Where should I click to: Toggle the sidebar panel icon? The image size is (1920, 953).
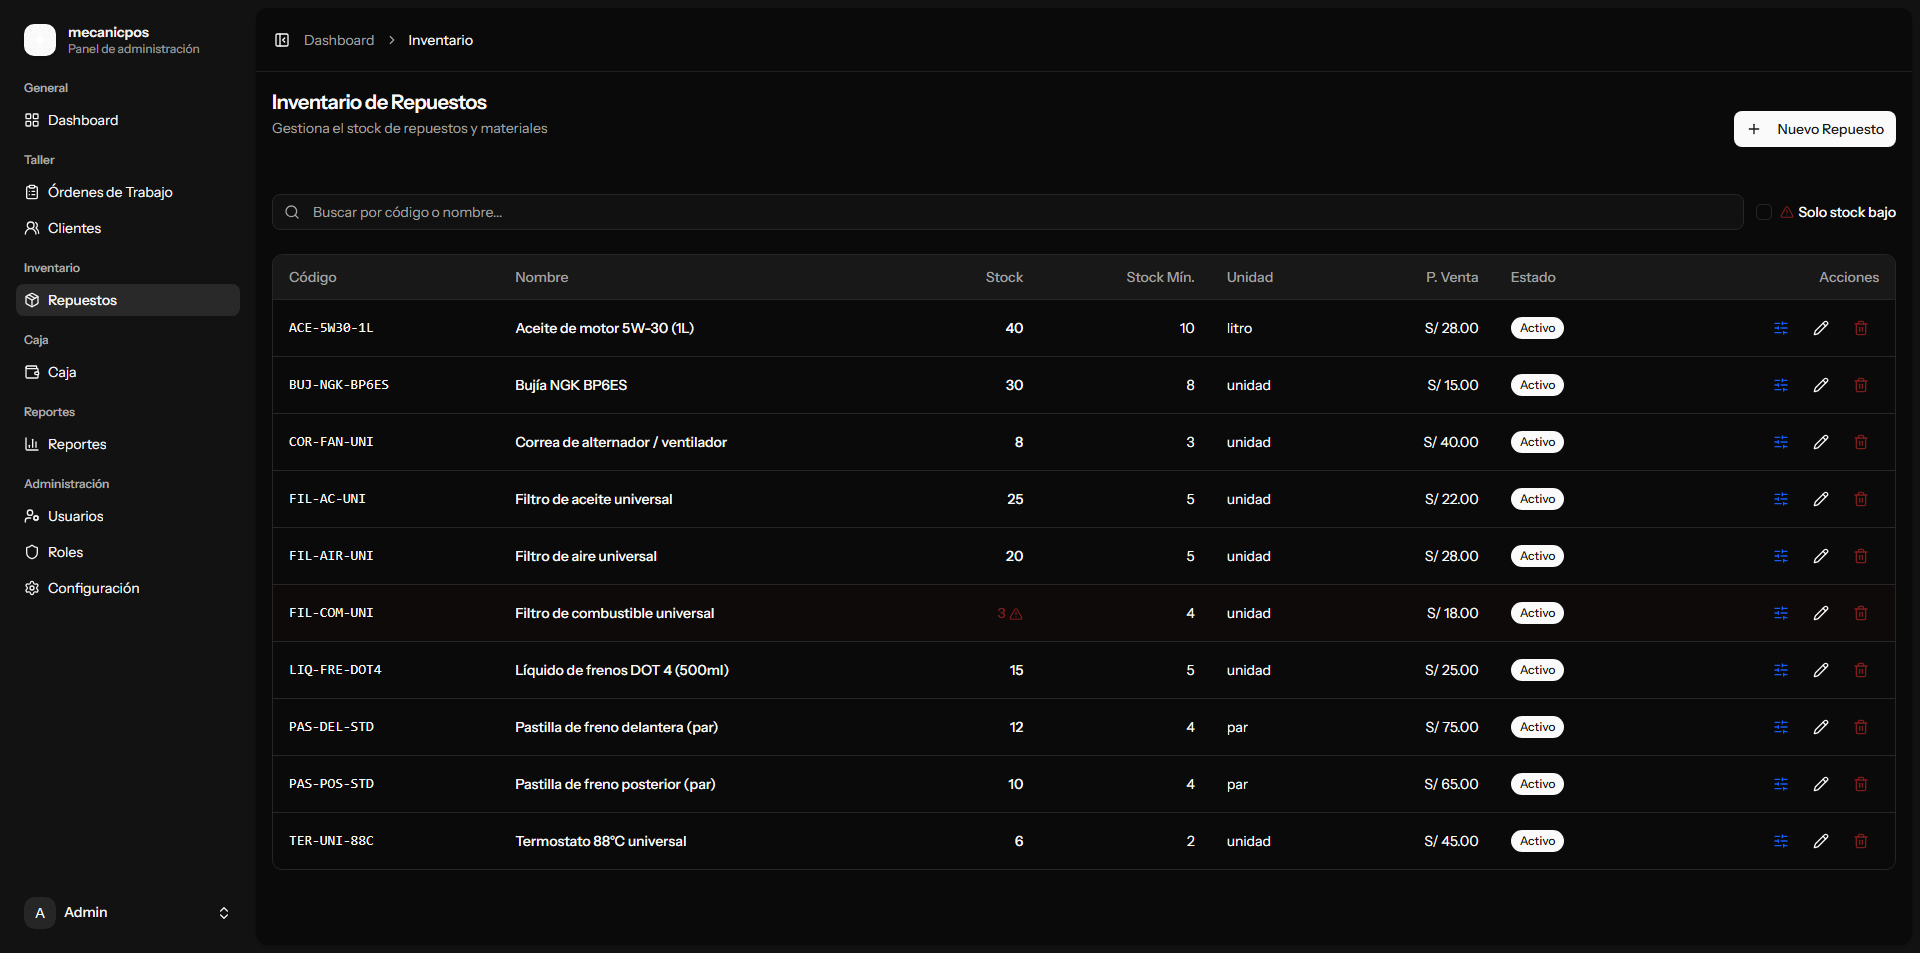coord(282,40)
